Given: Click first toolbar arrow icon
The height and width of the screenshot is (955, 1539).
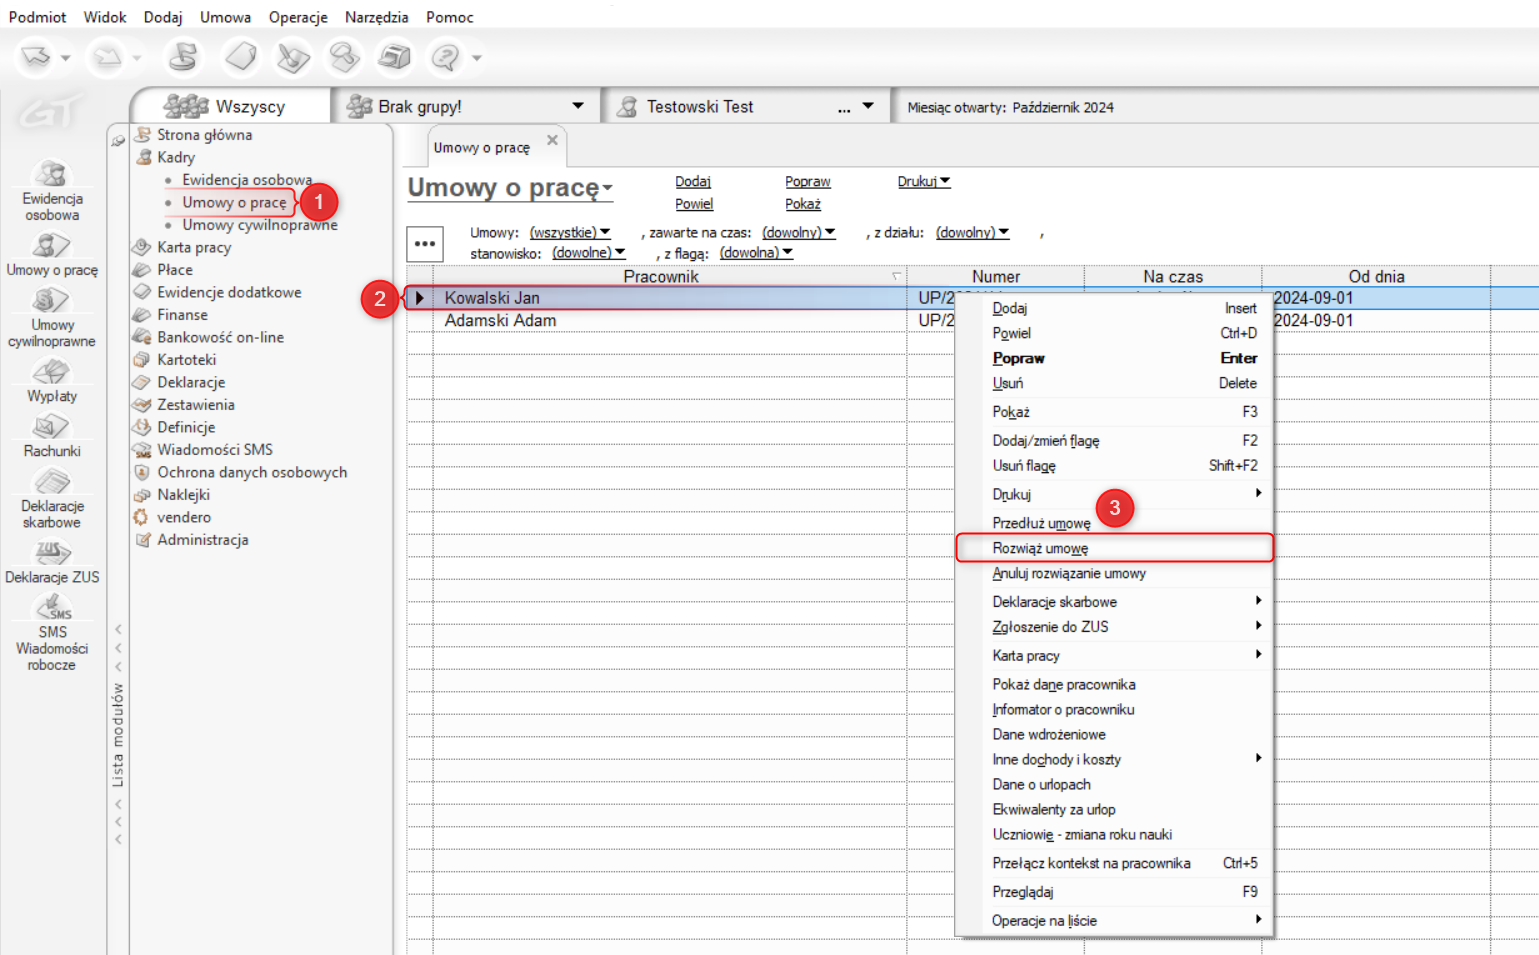Looking at the screenshot, I should click(x=36, y=57).
